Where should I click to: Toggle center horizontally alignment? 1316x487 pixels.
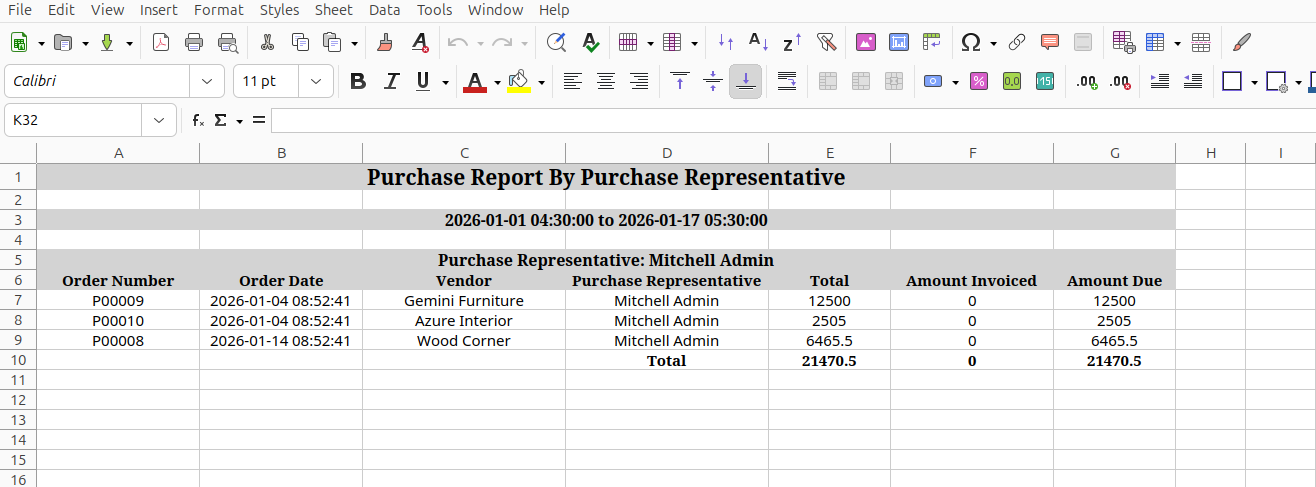coord(606,81)
